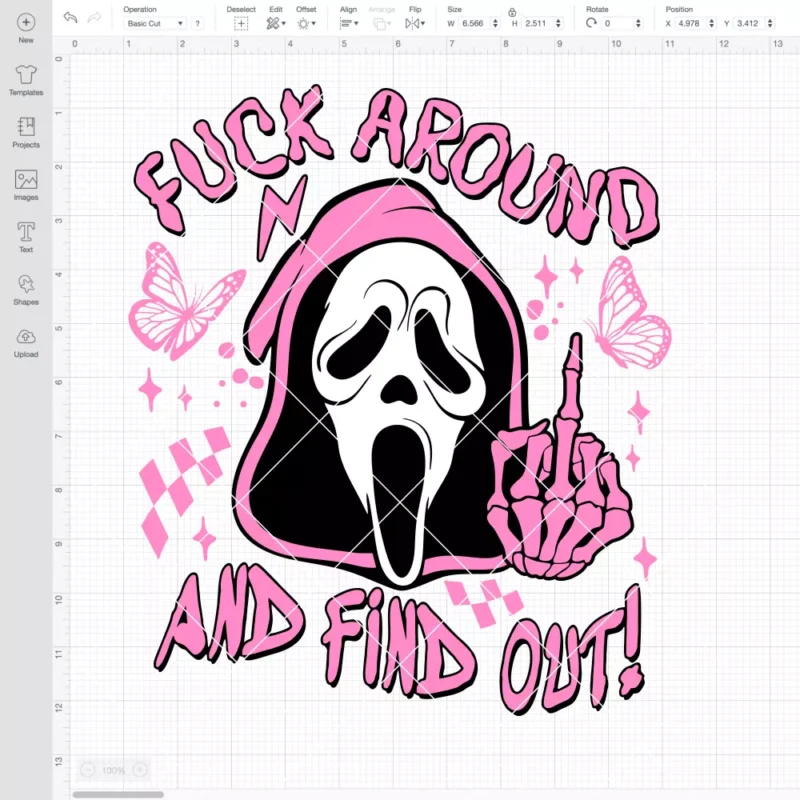Click the Deselect icon
The height and width of the screenshot is (800, 800).
241,23
